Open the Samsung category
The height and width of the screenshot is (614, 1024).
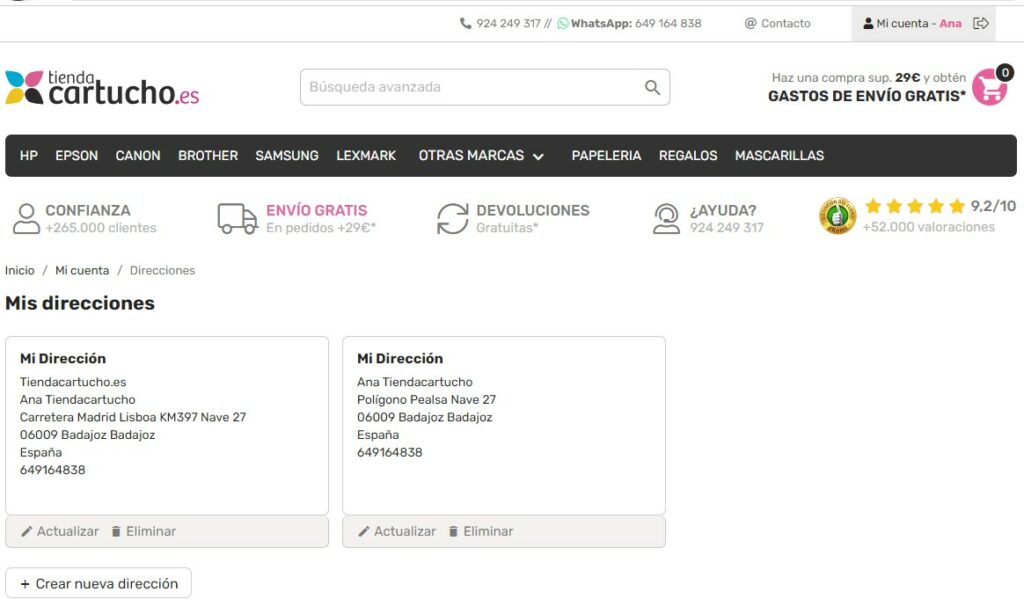click(287, 155)
